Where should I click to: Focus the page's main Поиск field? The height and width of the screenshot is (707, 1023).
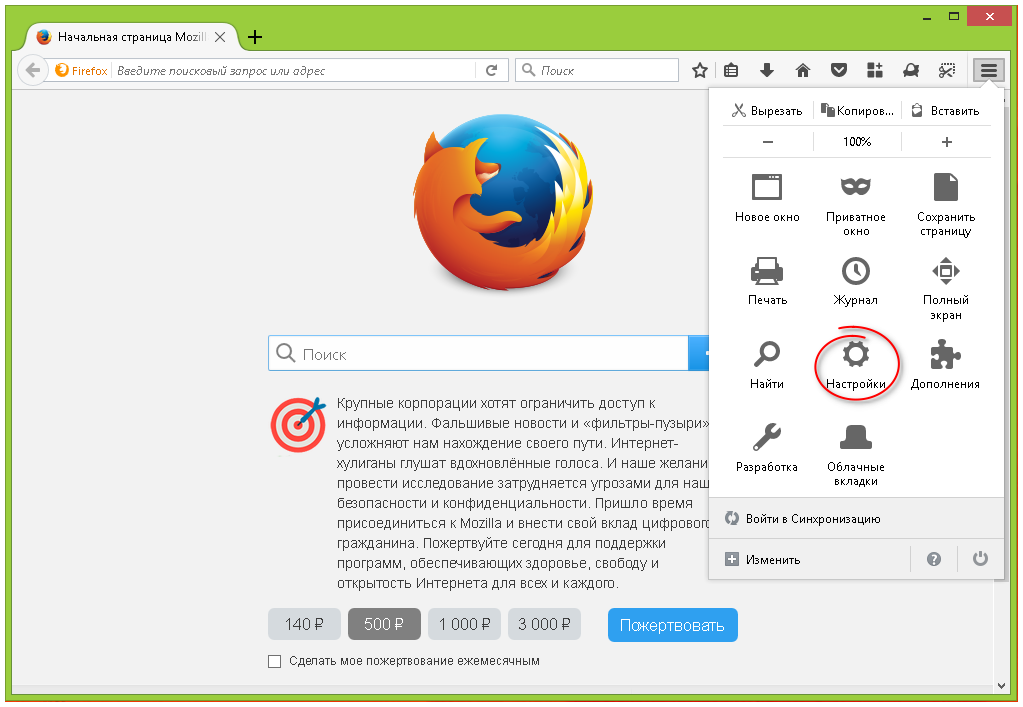click(x=478, y=354)
